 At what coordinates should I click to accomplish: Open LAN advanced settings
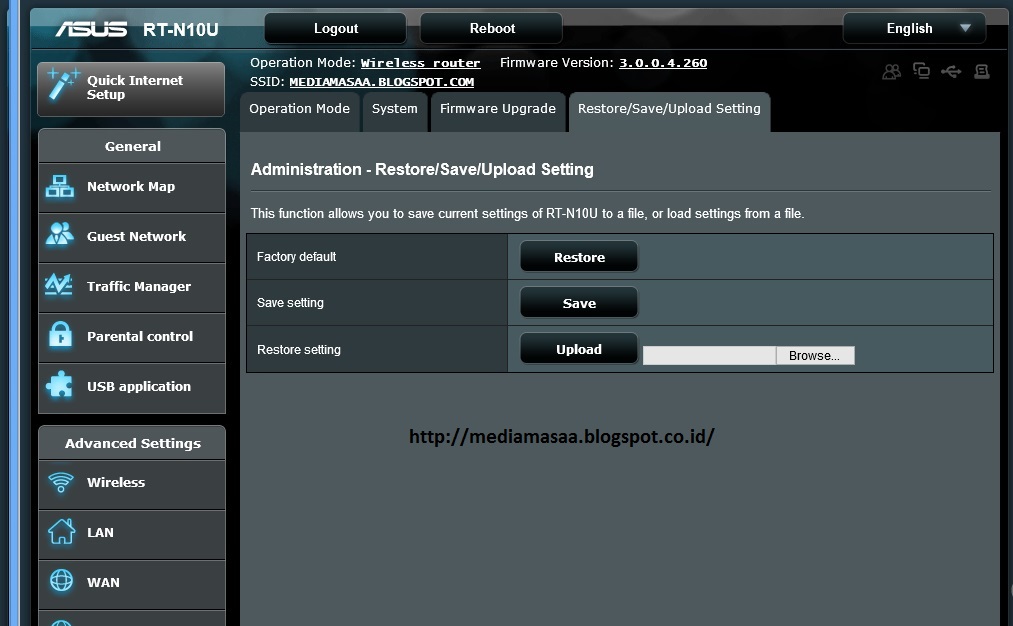tap(132, 534)
